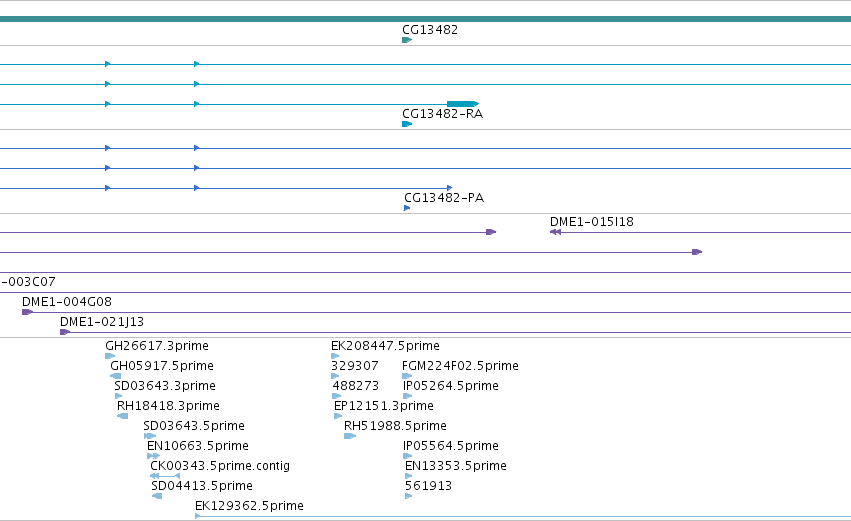Image resolution: width=851 pixels, height=521 pixels.
Task: Click the GH26617.3prime arrow glyph
Action: (110, 356)
